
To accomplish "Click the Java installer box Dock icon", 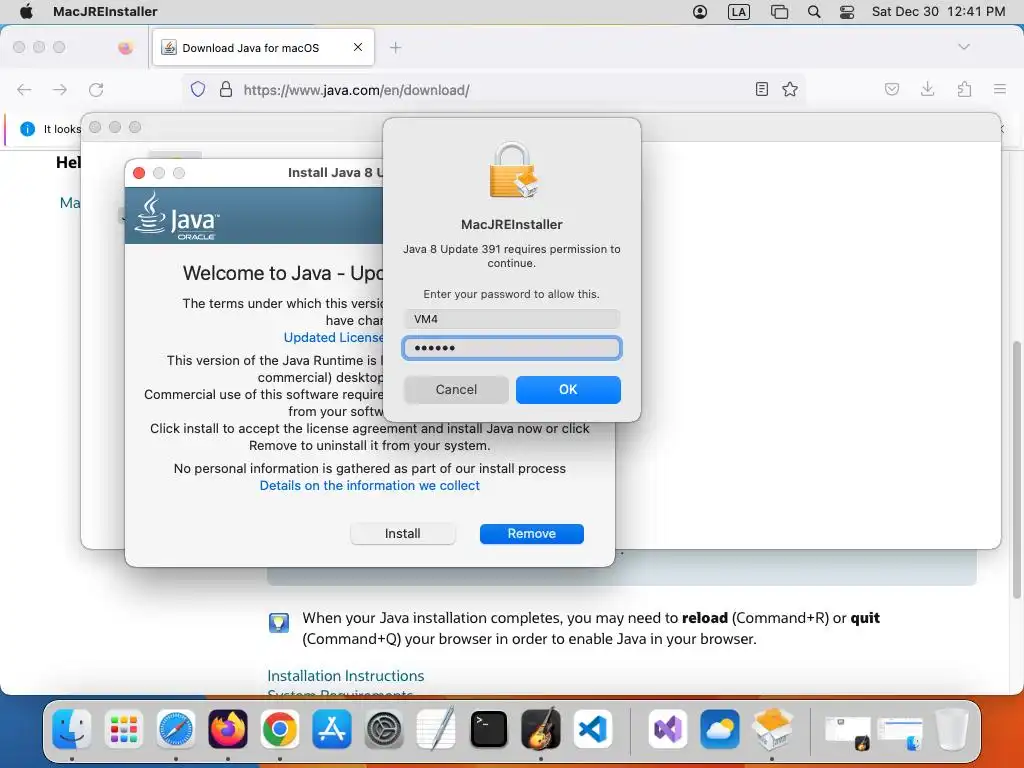I will click(772, 728).
